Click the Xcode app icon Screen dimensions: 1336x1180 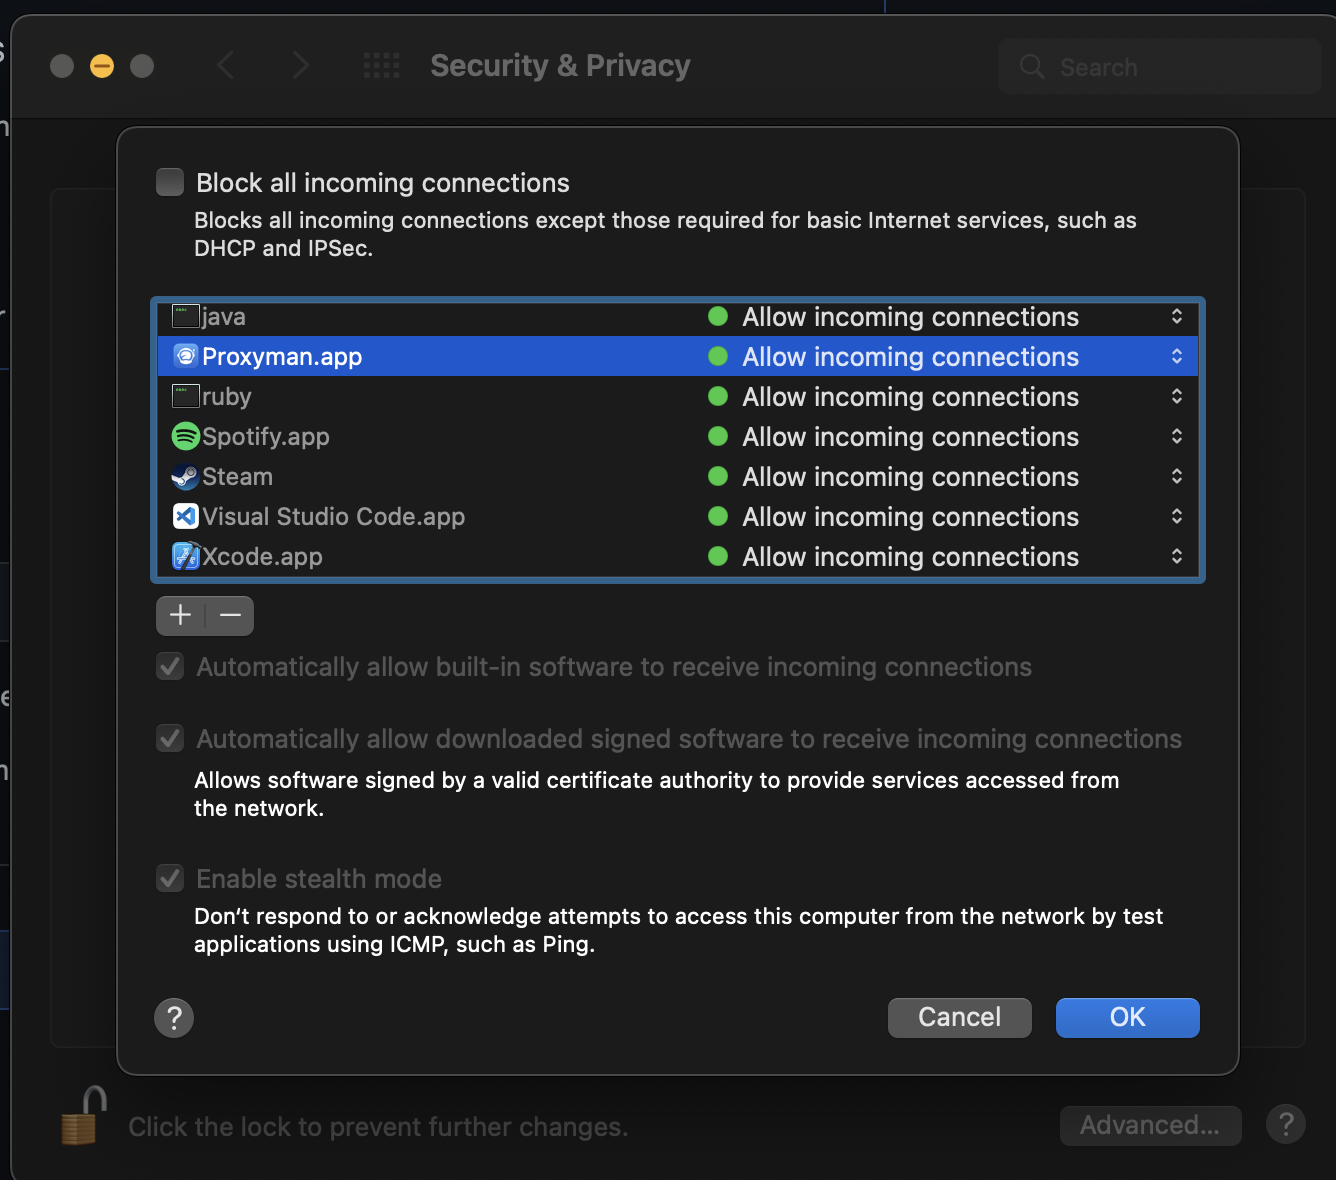coord(185,556)
